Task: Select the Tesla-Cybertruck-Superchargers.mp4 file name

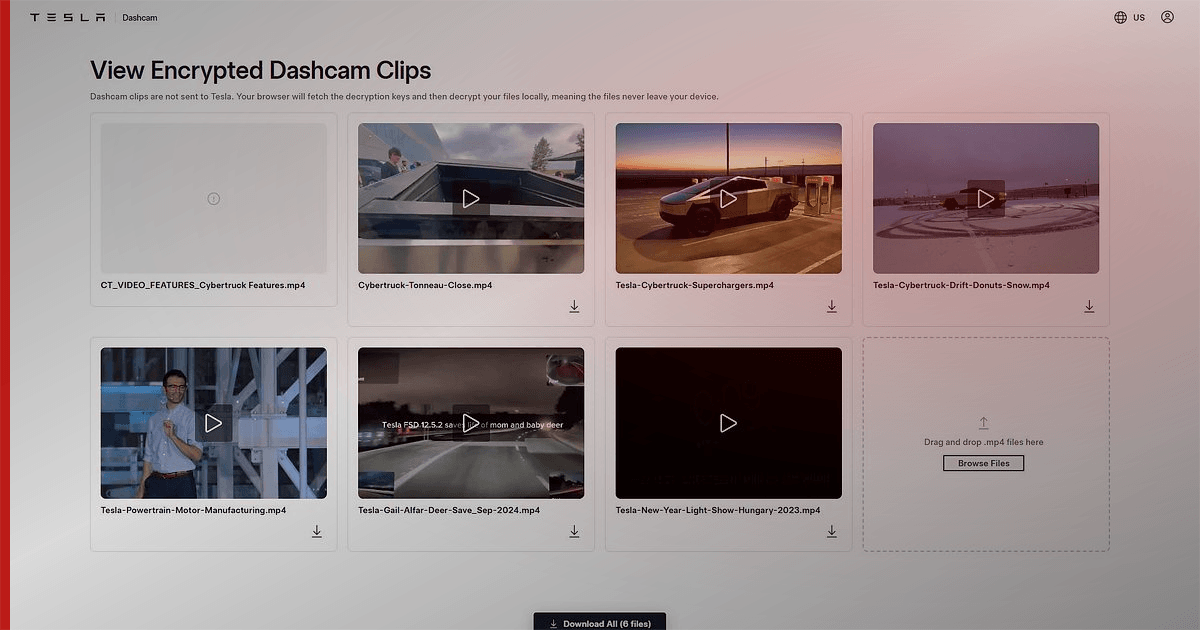Action: pos(695,285)
